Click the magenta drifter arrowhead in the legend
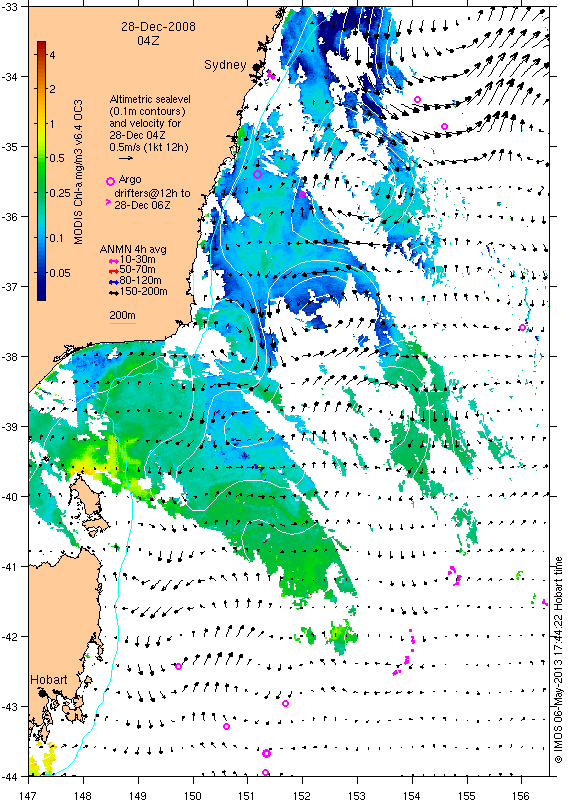 click(x=108, y=203)
